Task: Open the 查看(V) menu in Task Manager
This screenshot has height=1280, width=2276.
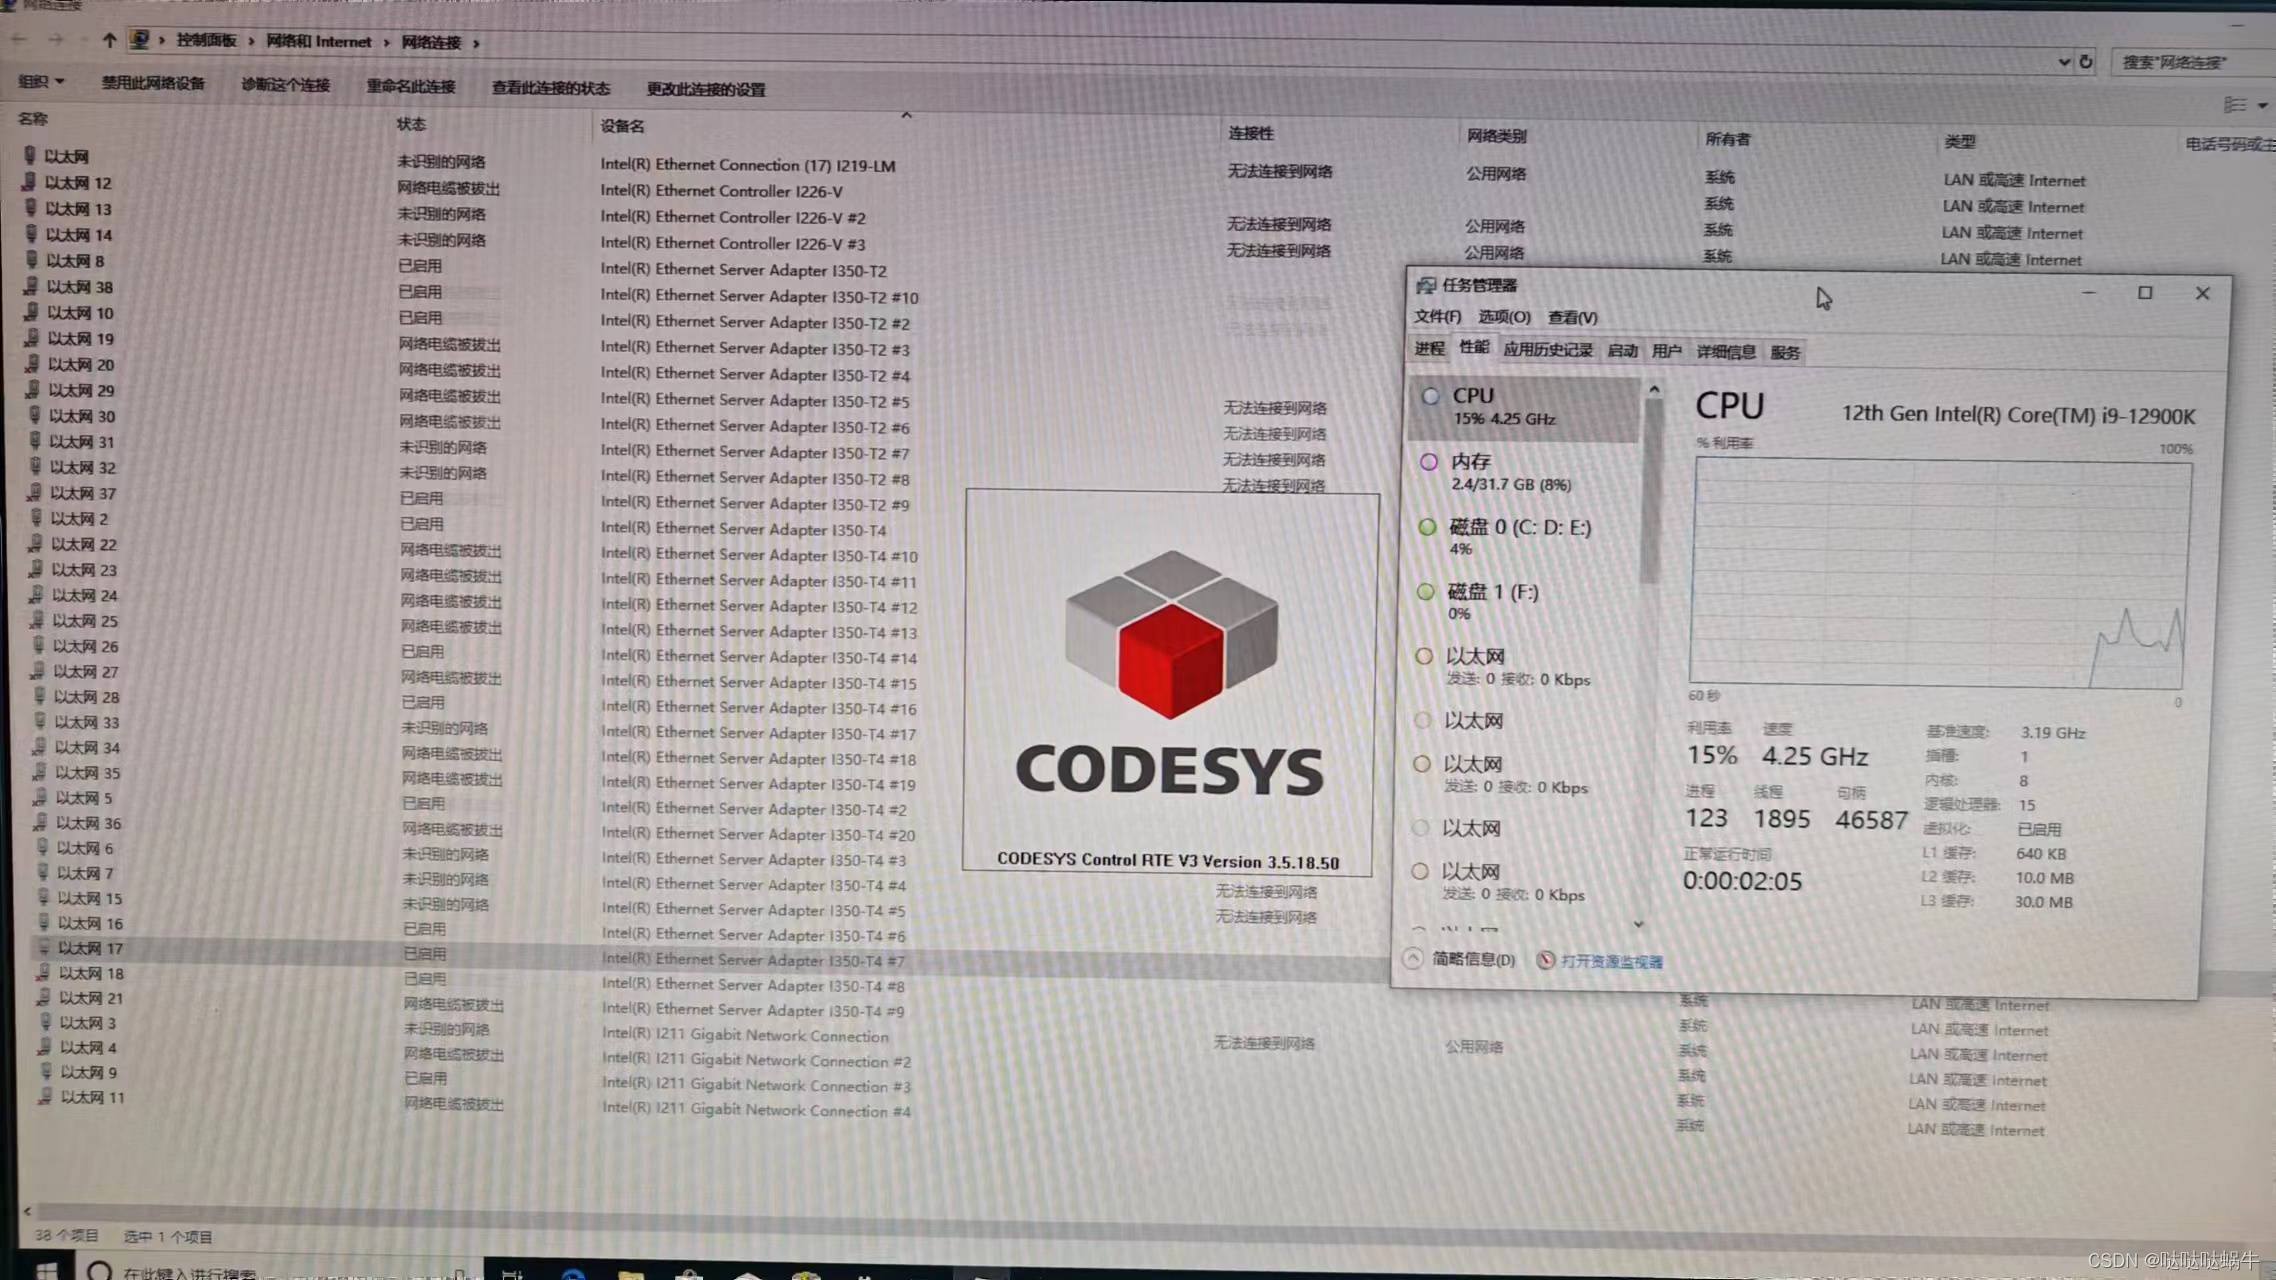Action: tap(1570, 317)
